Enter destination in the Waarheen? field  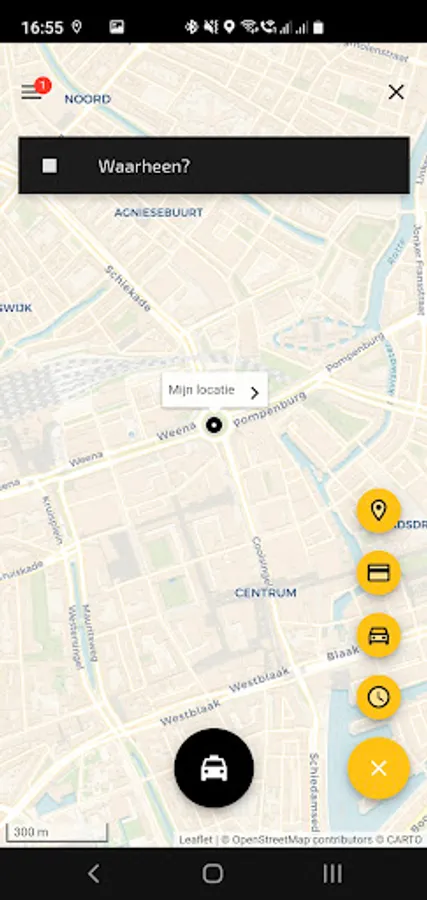click(x=214, y=165)
